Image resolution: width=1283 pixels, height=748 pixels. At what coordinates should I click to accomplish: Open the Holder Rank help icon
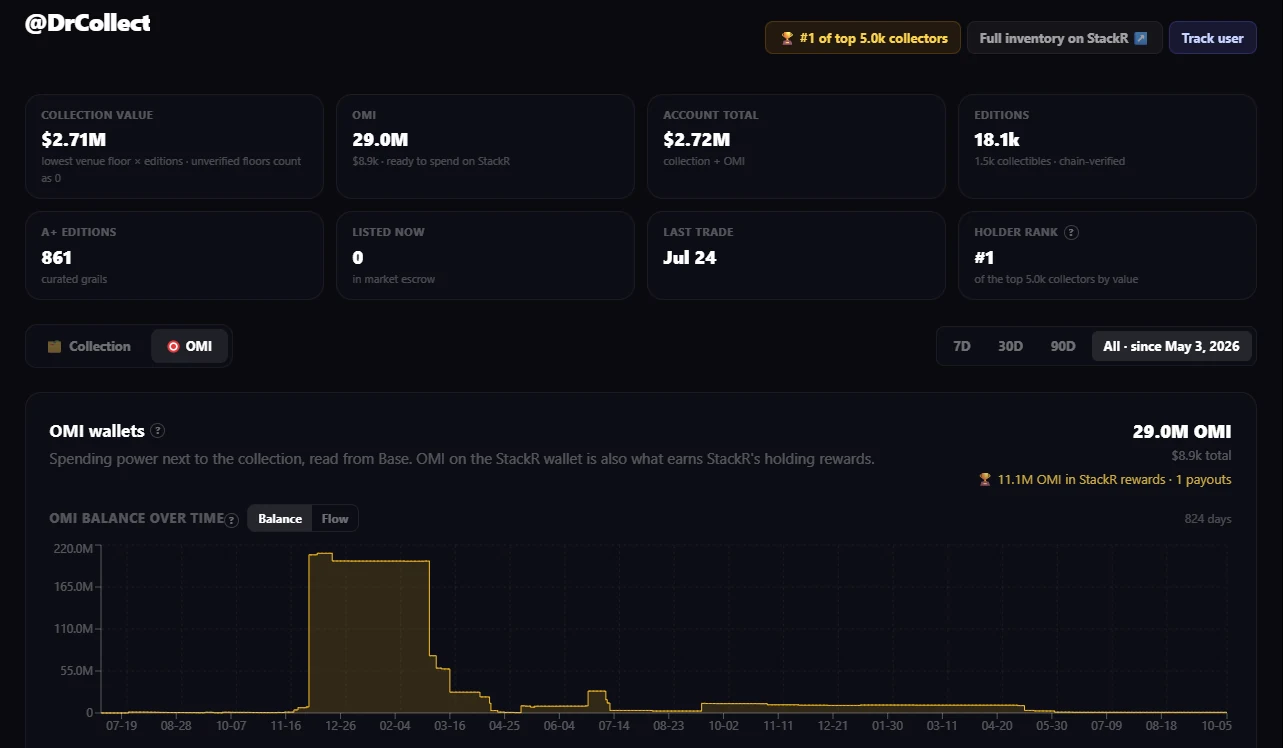tap(1071, 232)
